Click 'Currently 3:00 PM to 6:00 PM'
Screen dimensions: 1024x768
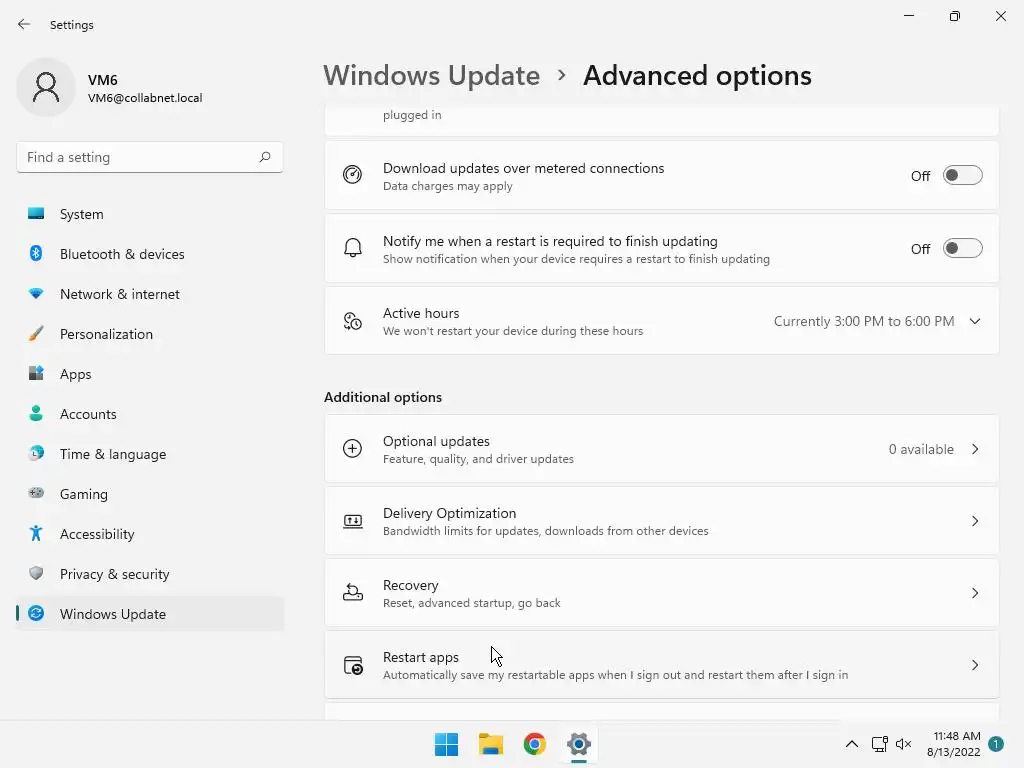864,321
